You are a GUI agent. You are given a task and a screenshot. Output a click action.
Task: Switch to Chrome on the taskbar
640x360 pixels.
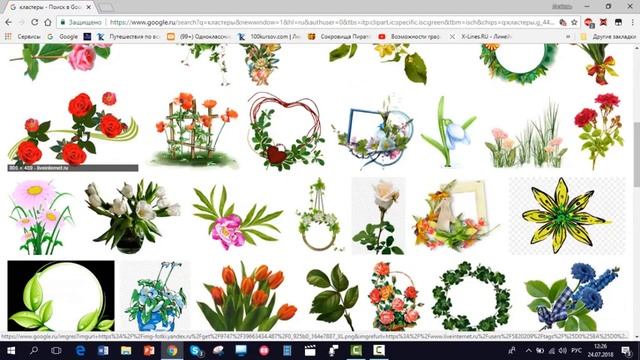(172, 351)
